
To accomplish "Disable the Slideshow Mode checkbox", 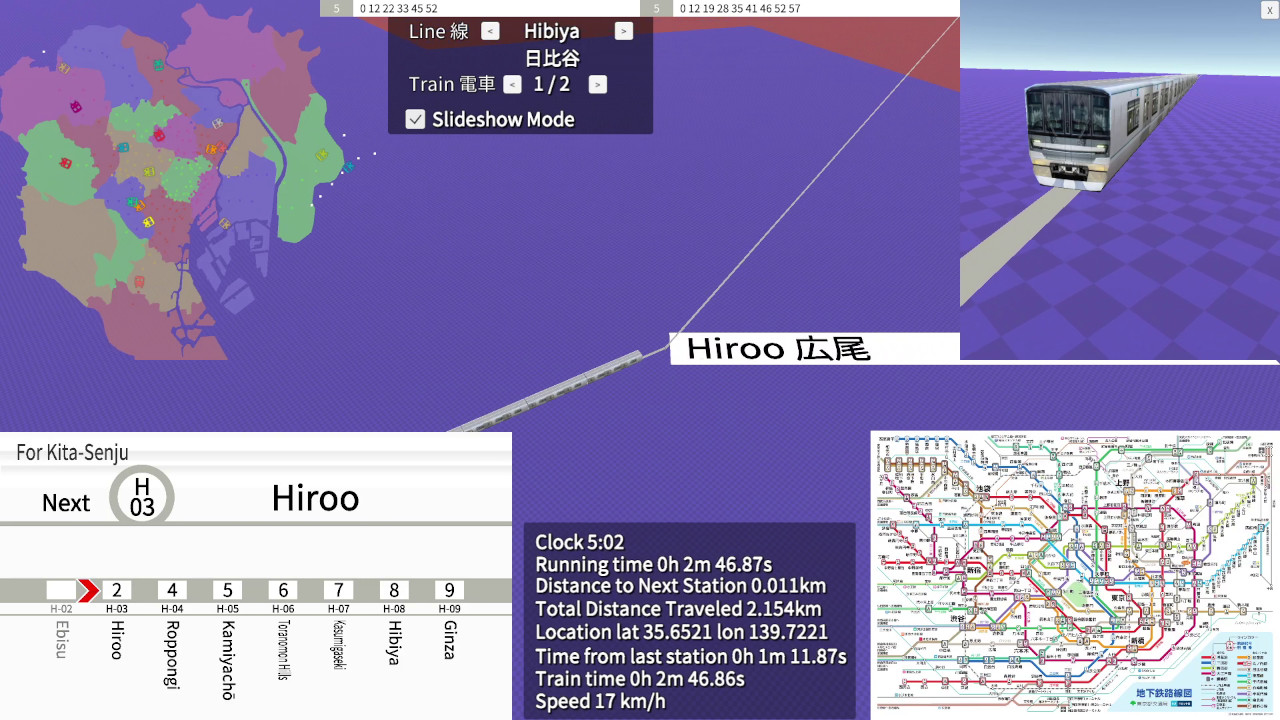I will [415, 119].
